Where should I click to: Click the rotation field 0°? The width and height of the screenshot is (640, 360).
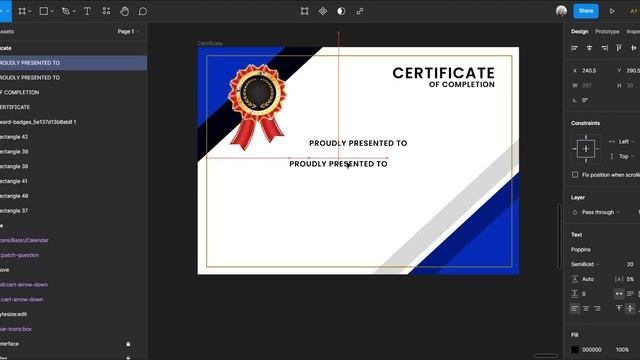[585, 100]
